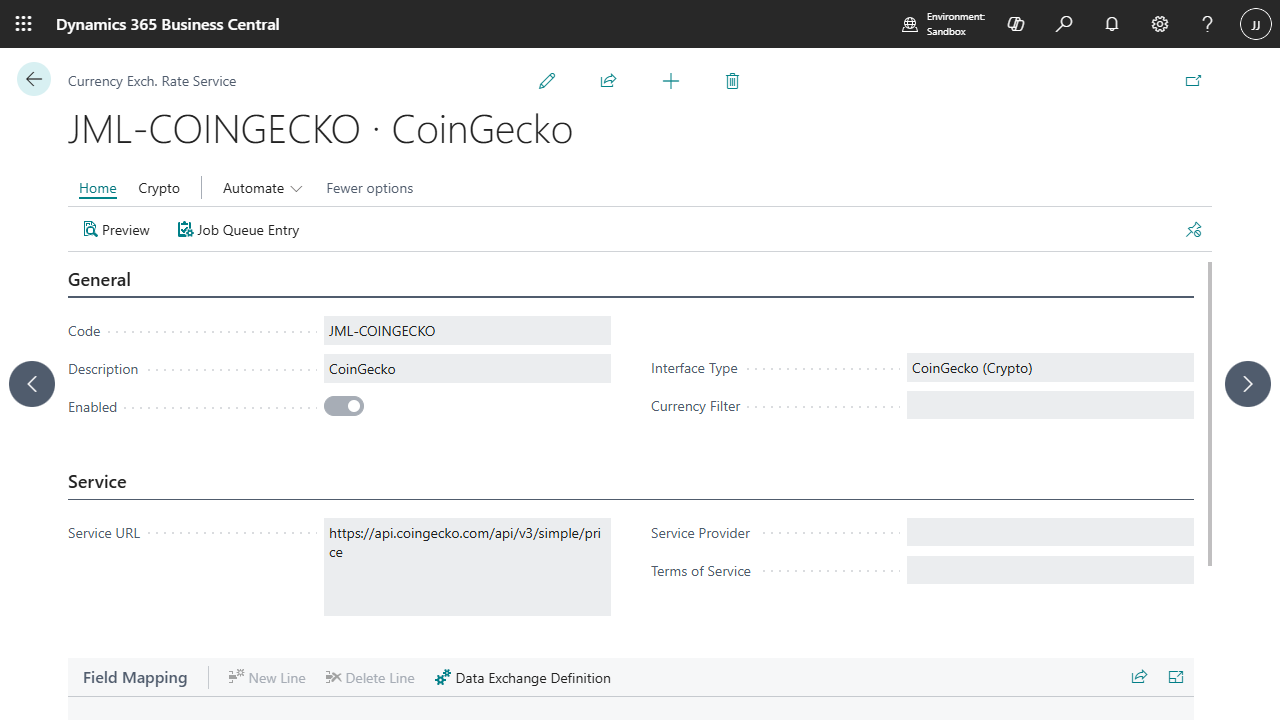1280x720 pixels.
Task: Maximize the Field Mapping section
Action: 1175,677
